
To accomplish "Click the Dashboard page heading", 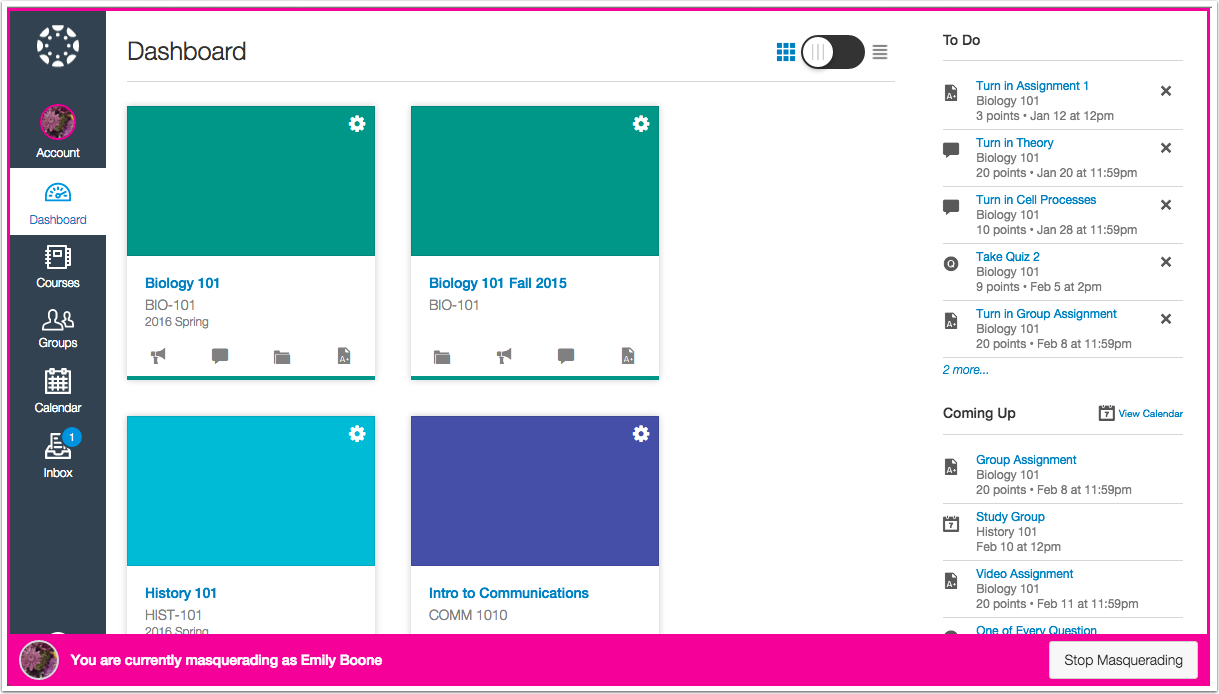I will click(187, 52).
